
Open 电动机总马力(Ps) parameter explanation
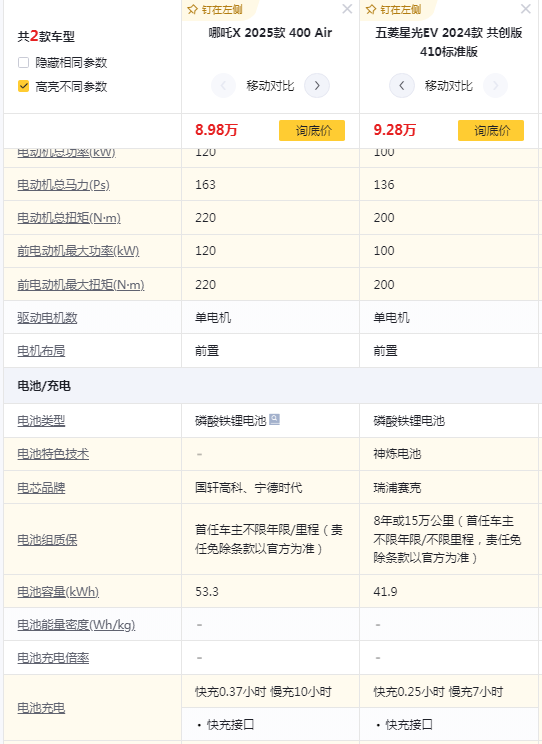click(x=64, y=185)
